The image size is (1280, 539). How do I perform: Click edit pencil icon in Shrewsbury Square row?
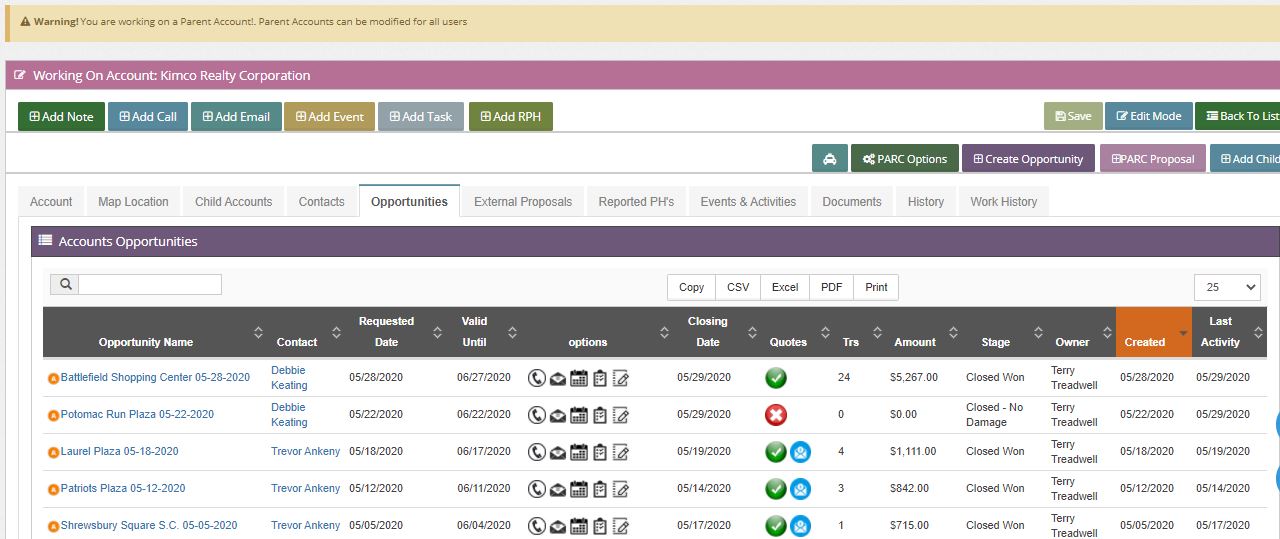click(x=621, y=526)
